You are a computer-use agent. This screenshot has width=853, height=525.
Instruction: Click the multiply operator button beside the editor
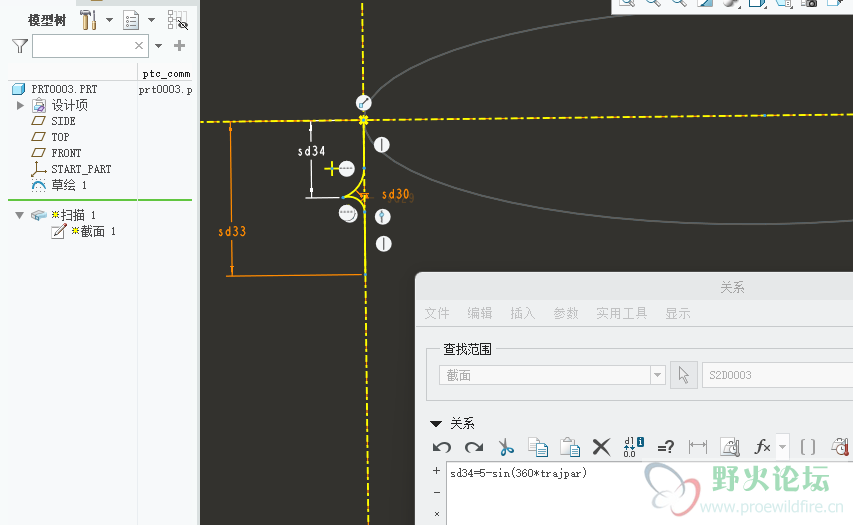pos(436,514)
